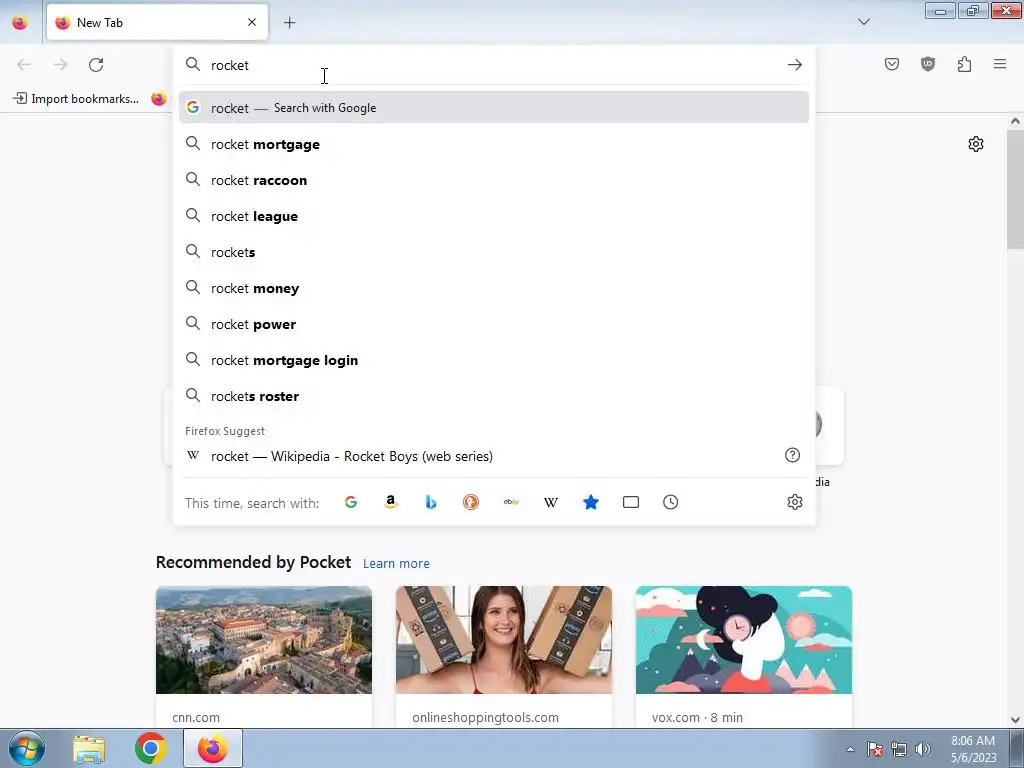The image size is (1024, 768).
Task: Search in History clock icon
Action: (671, 502)
